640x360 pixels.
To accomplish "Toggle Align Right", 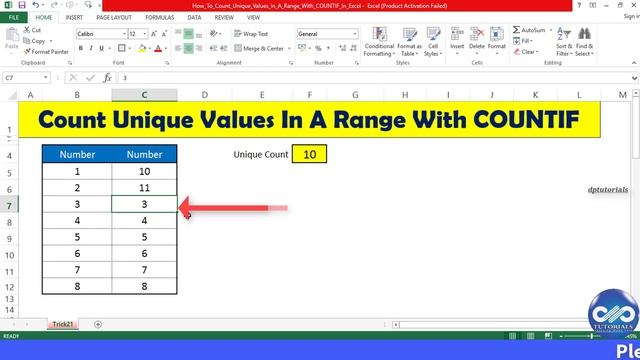I will tap(199, 48).
